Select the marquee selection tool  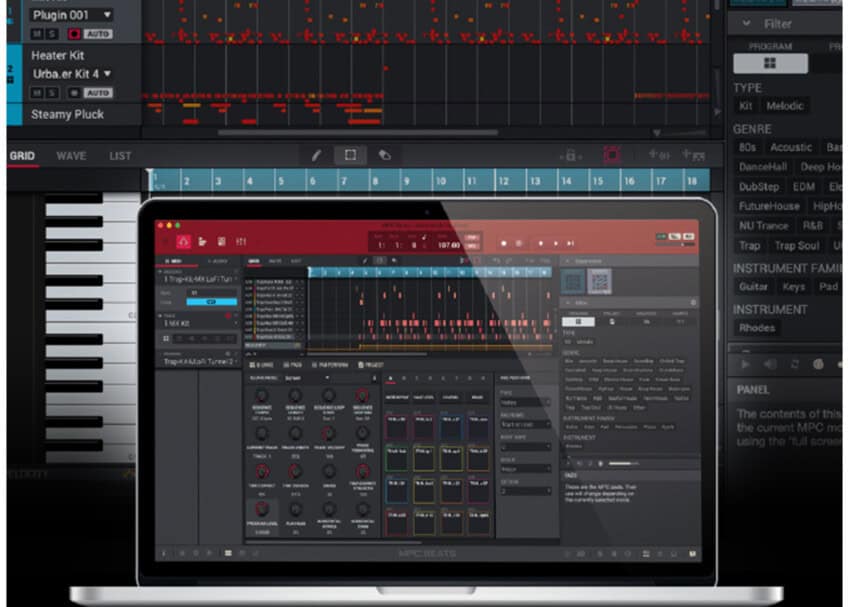click(350, 155)
